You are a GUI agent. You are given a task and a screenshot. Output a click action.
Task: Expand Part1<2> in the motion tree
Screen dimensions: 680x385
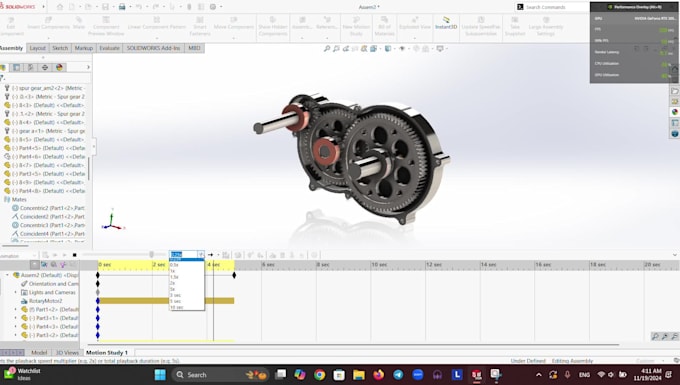[x=16, y=310]
